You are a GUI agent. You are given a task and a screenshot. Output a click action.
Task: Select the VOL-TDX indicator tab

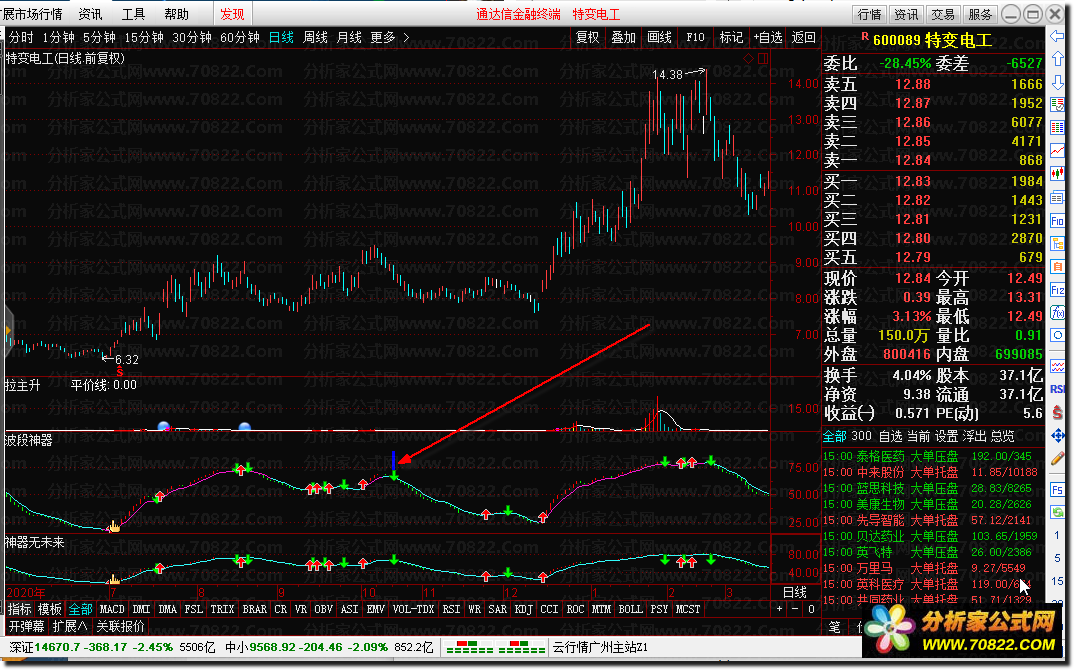[x=413, y=609]
